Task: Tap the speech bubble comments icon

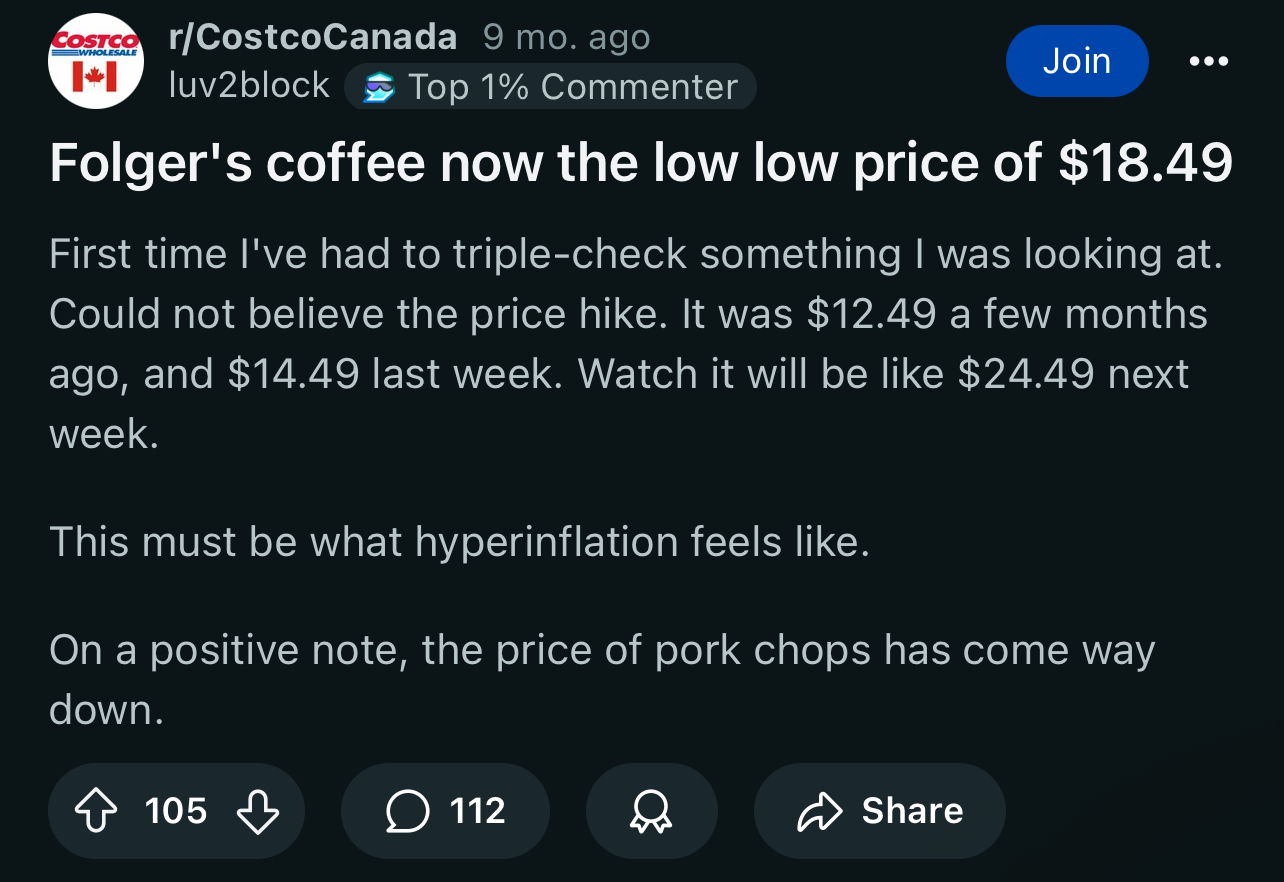Action: click(x=407, y=811)
